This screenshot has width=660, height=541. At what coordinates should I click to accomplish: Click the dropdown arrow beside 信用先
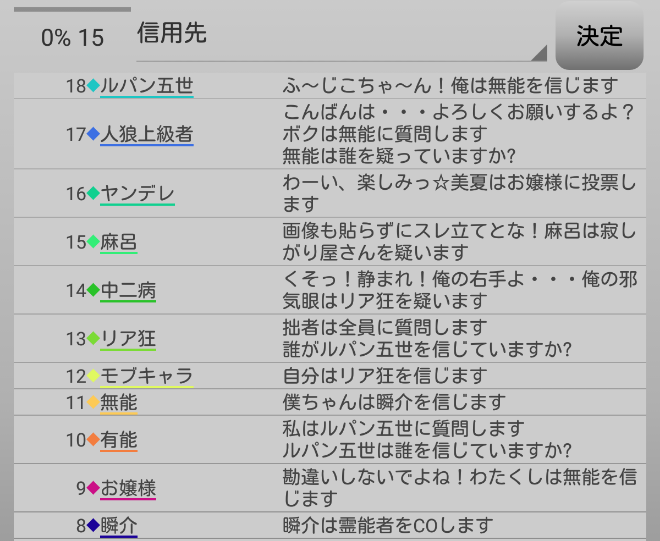tap(538, 53)
